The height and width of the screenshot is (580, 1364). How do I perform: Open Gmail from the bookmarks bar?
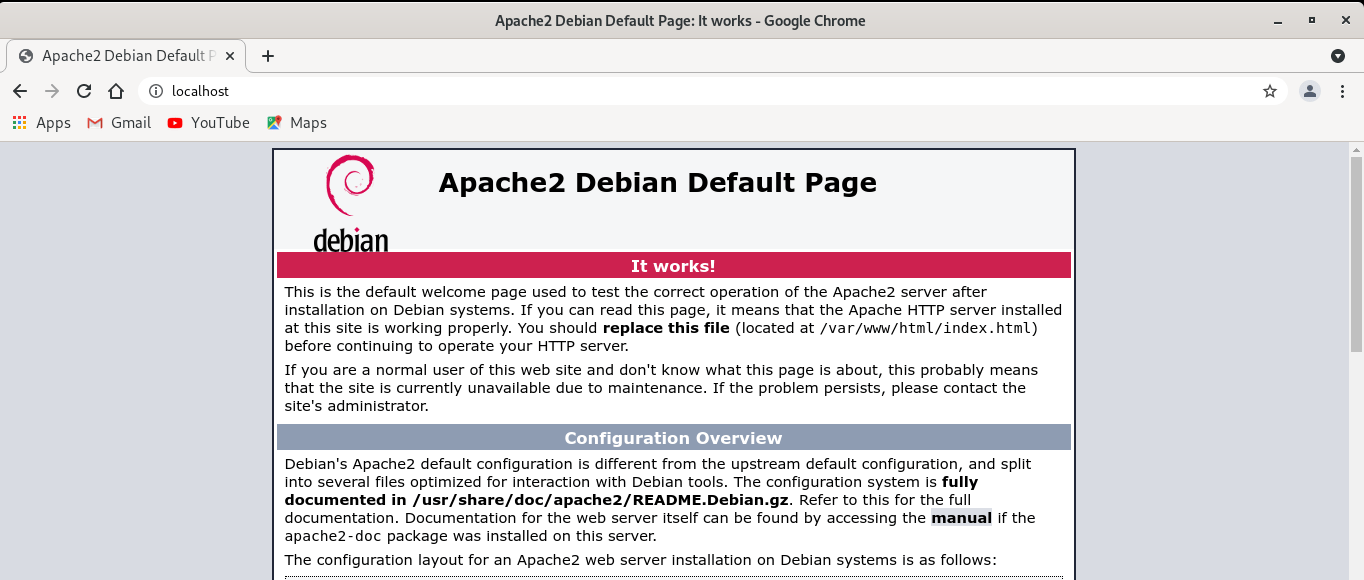118,122
